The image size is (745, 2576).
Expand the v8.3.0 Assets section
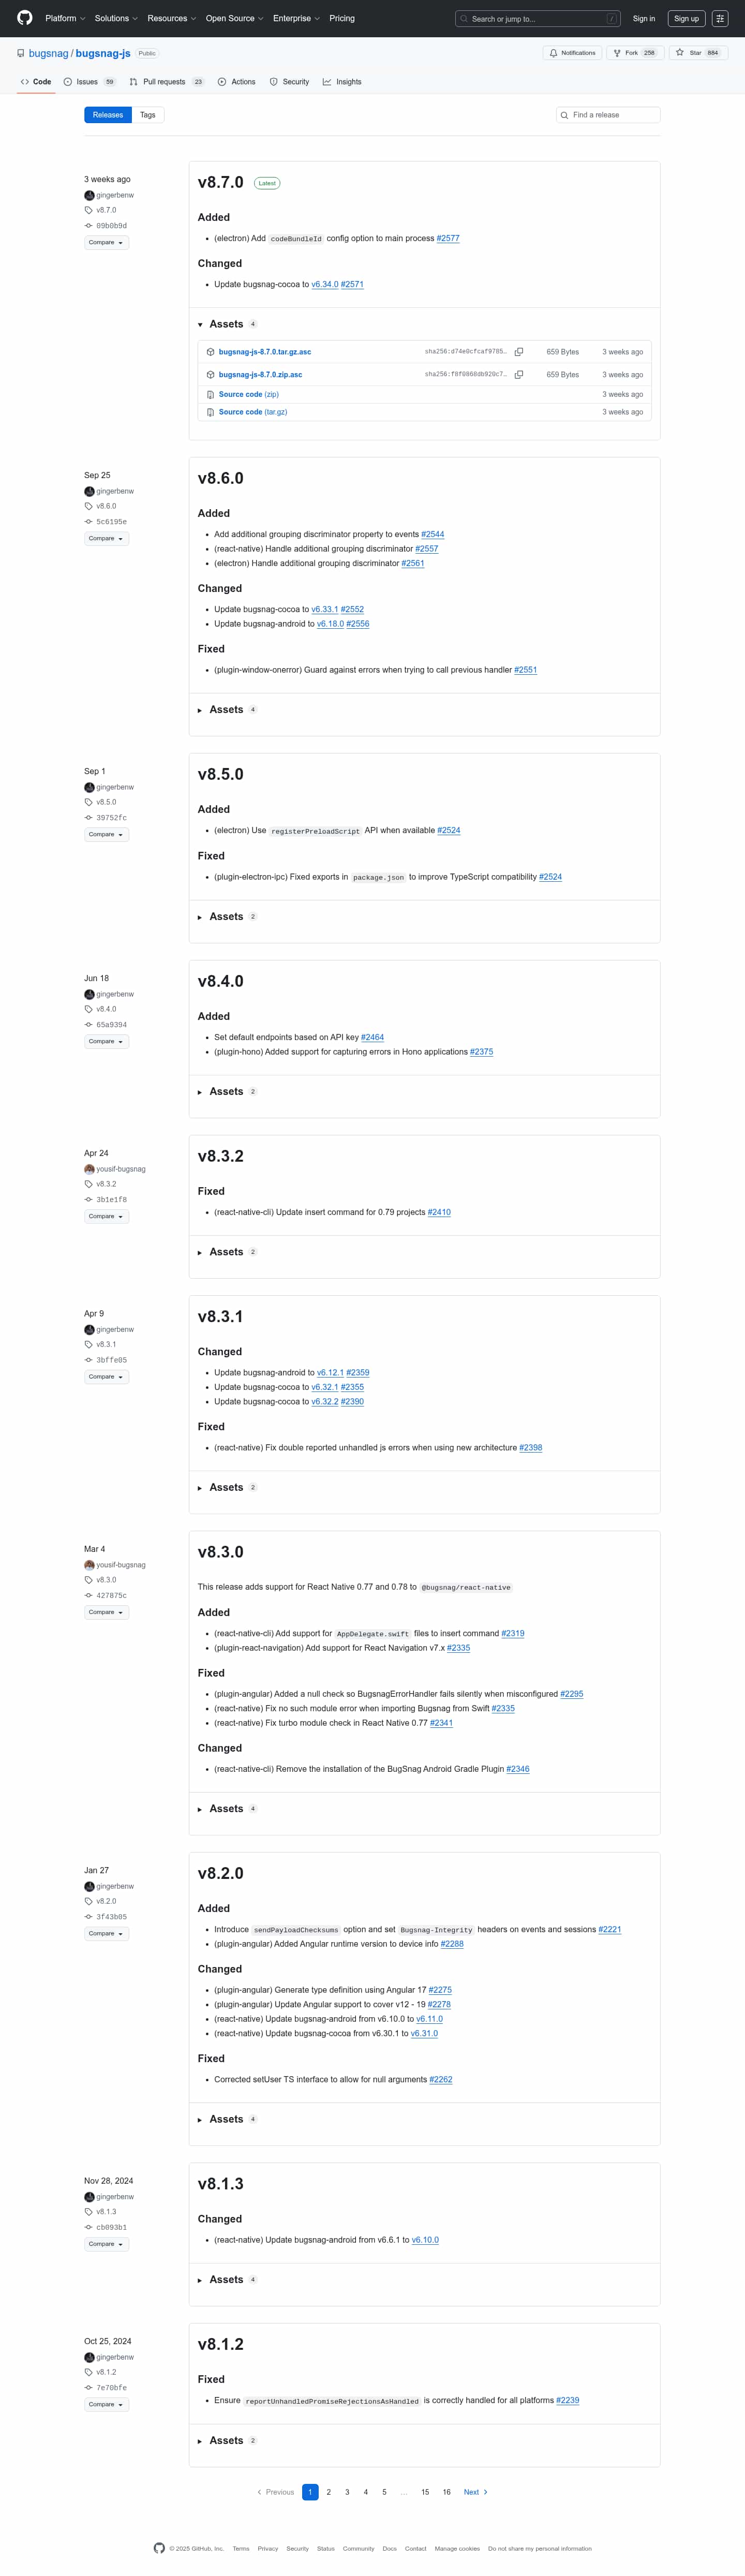point(226,1809)
